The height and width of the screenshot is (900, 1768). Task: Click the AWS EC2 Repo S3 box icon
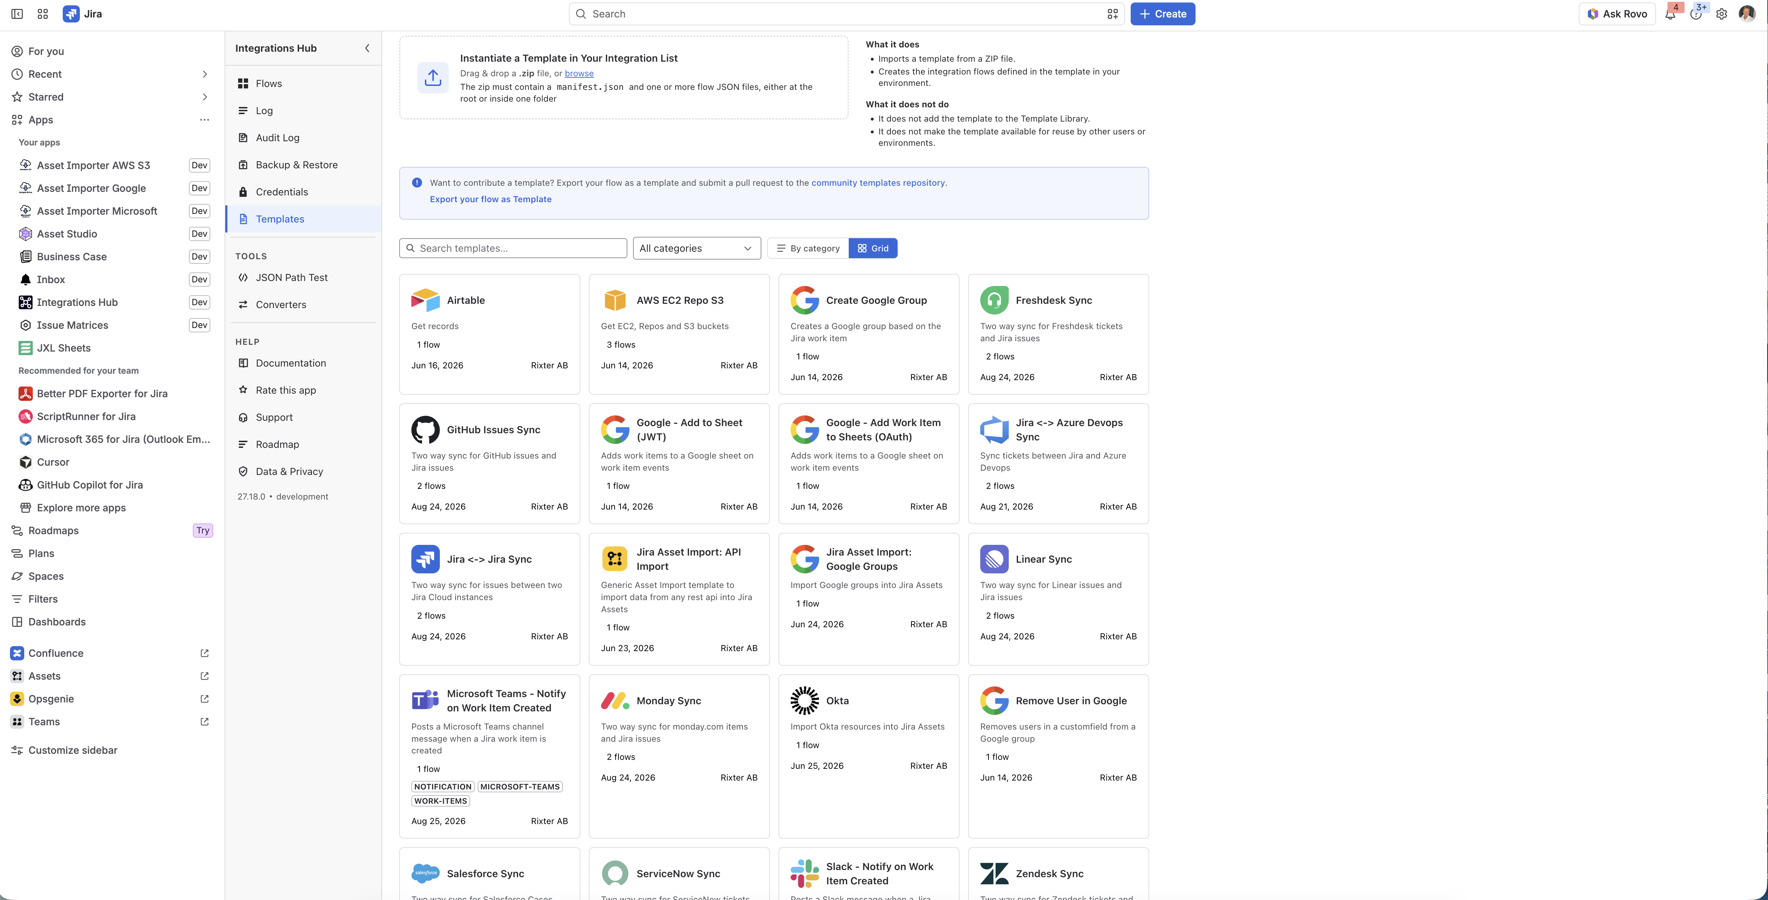tap(615, 300)
